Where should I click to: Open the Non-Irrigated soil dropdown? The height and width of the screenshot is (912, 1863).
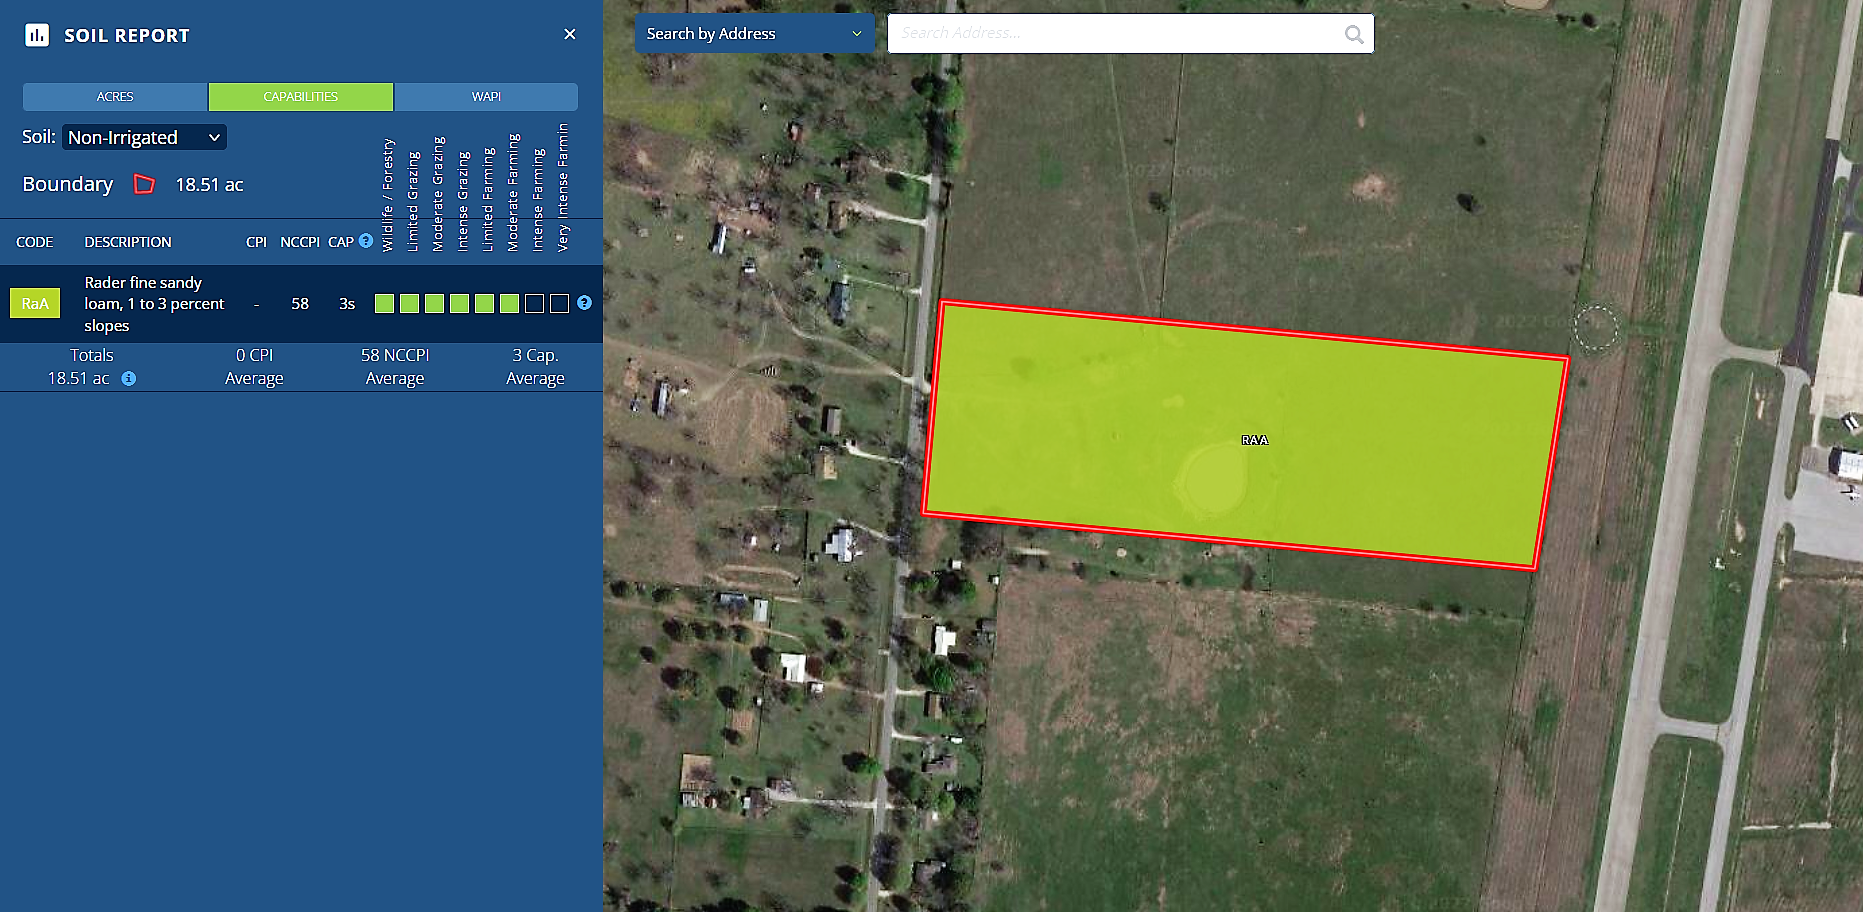pos(145,137)
